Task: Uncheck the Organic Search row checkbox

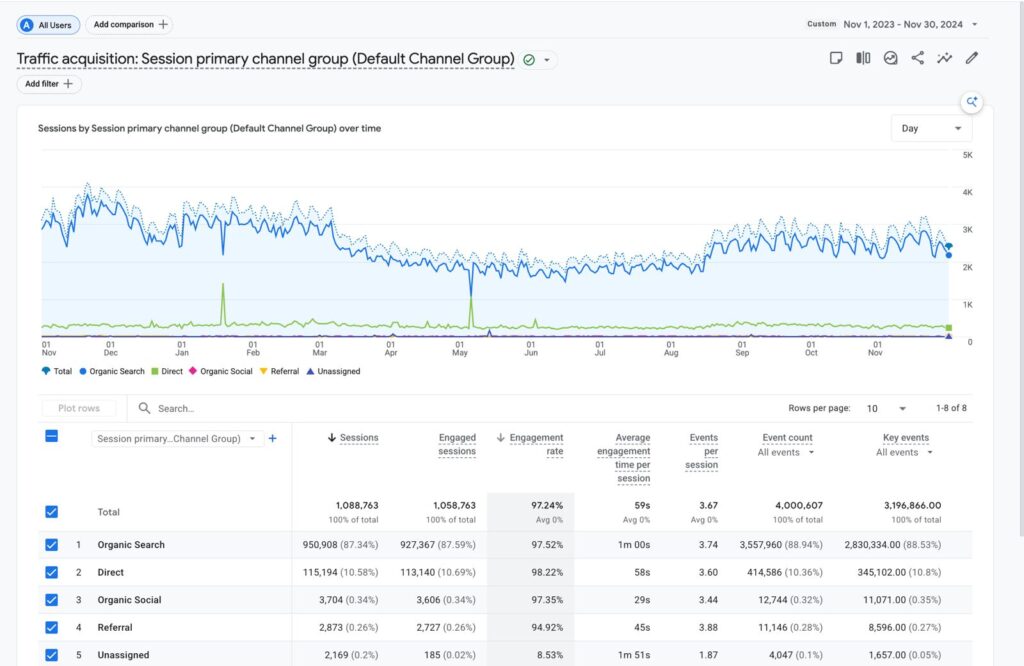Action: tap(52, 545)
